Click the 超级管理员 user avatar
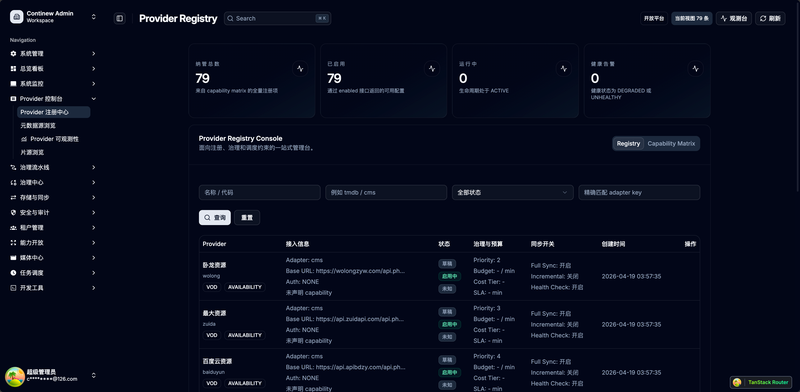The image size is (800, 392). point(15,377)
